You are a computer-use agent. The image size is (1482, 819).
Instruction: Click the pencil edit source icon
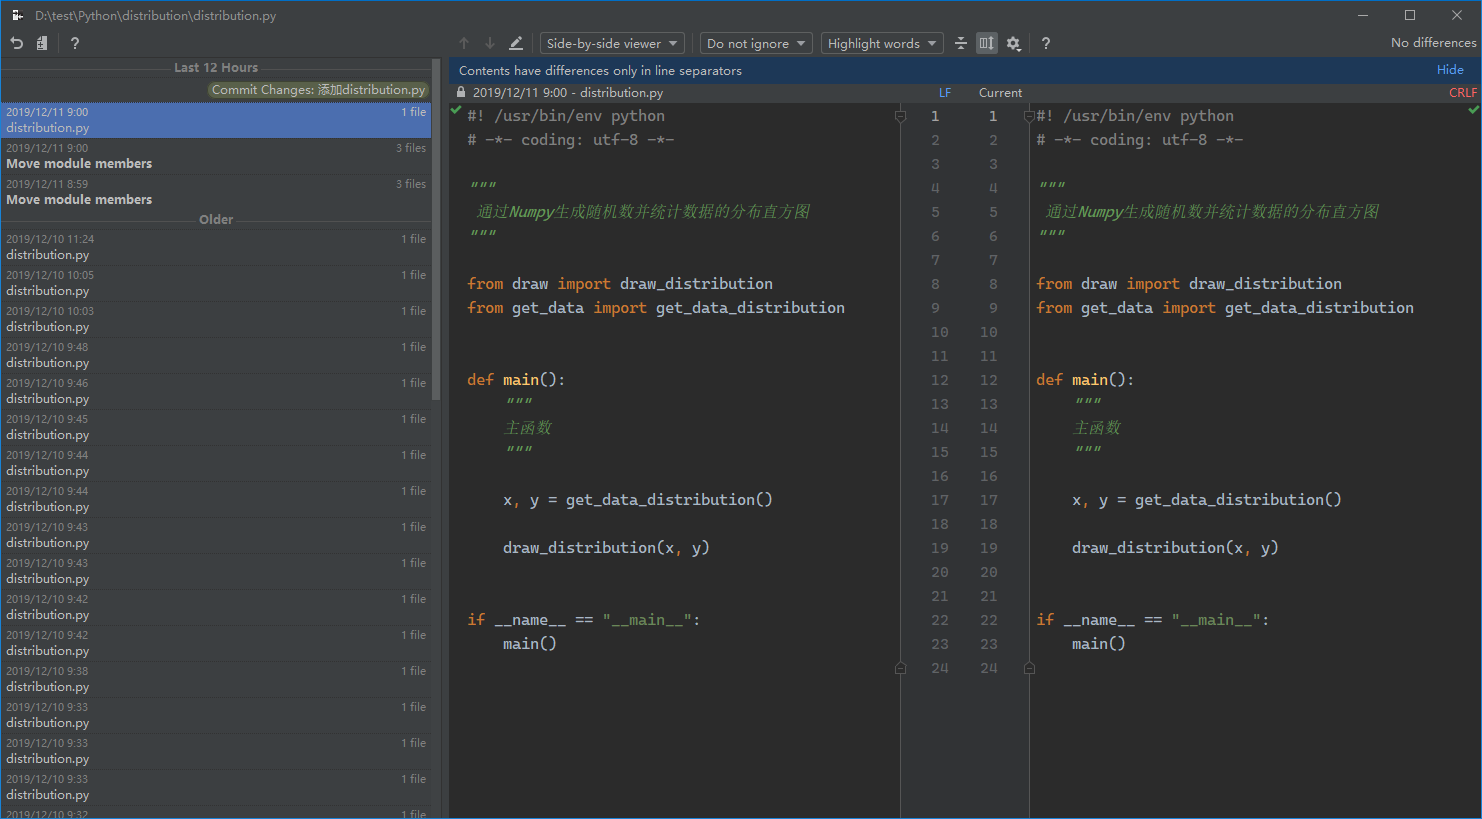pos(516,43)
